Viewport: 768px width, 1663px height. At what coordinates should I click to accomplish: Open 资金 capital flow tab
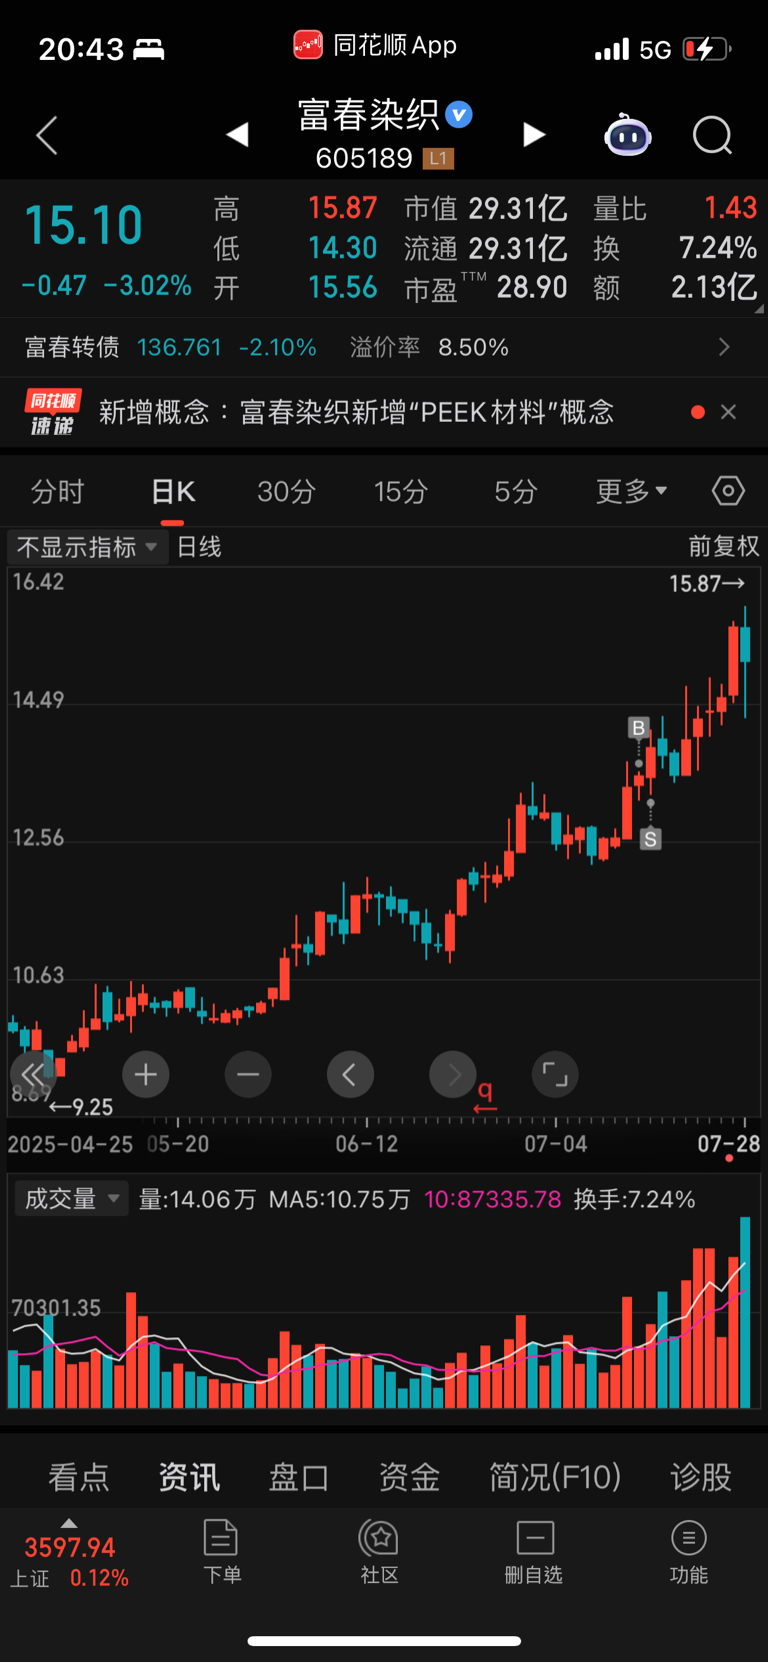coord(409,1477)
